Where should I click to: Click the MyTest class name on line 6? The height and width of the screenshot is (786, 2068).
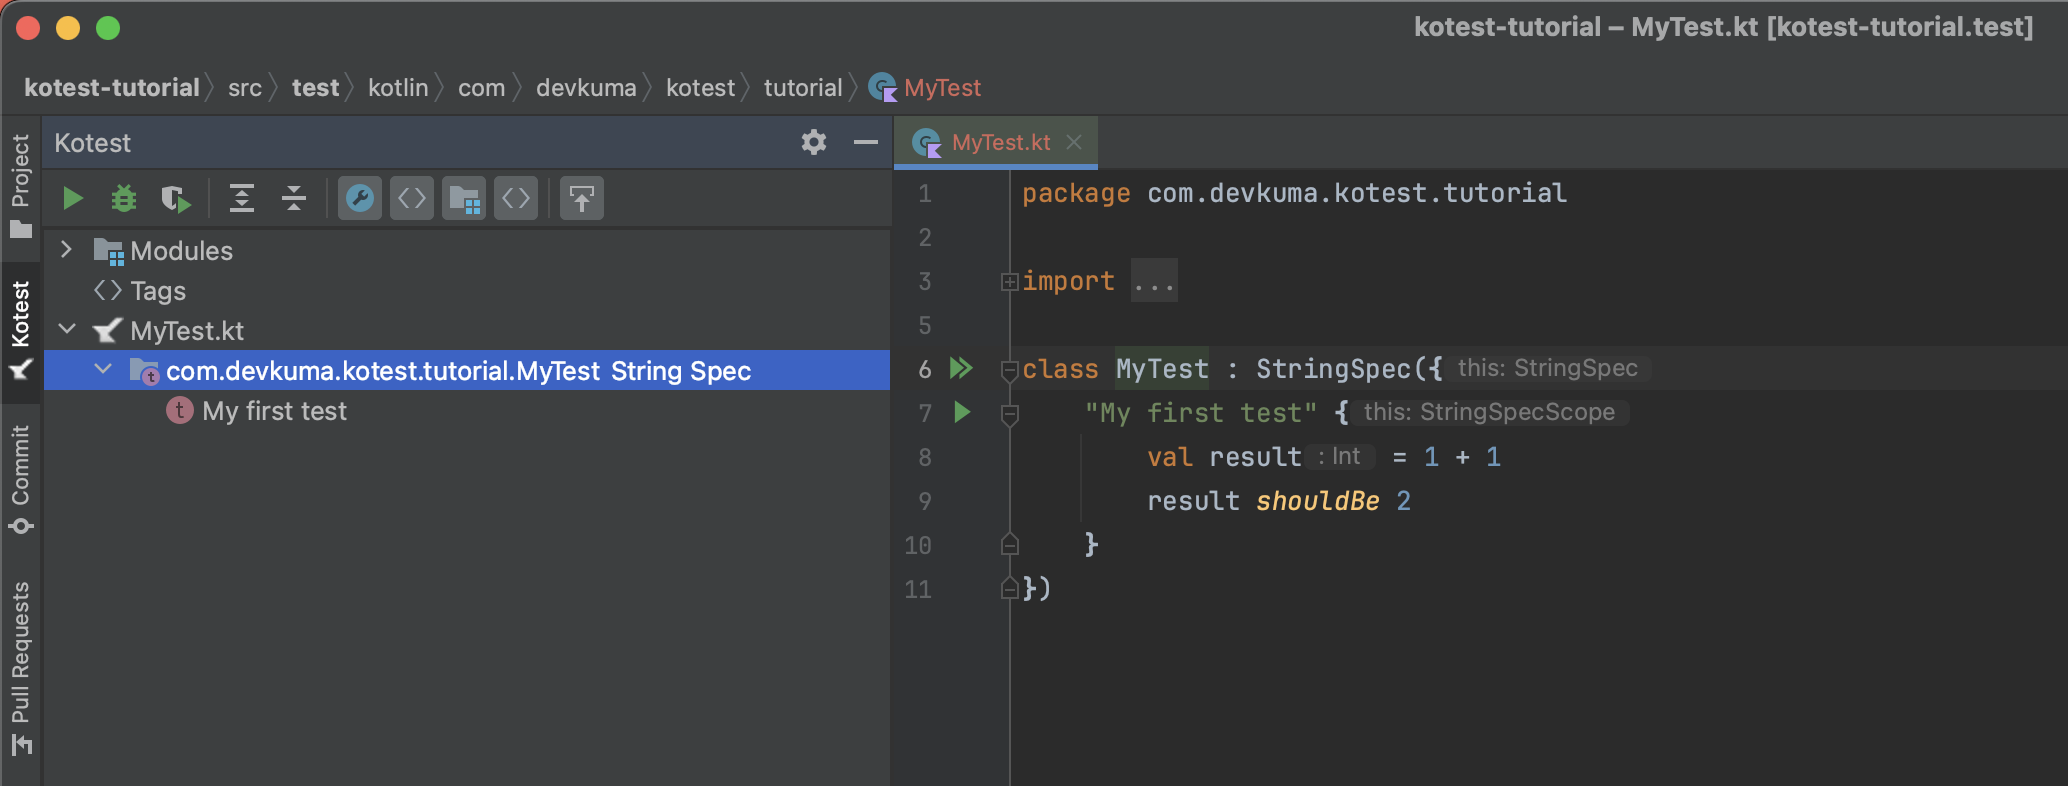1162,369
